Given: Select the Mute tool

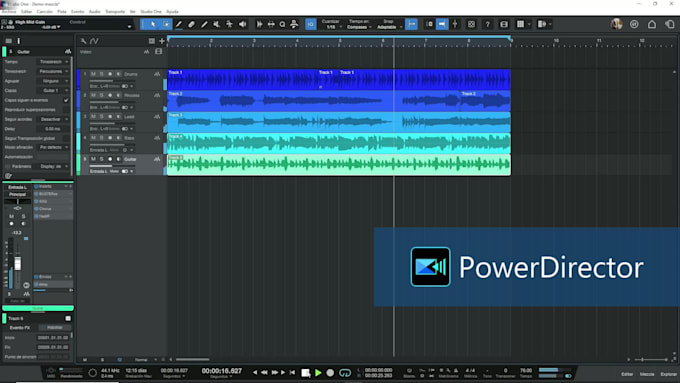Looking at the screenshot, I should (x=216, y=25).
